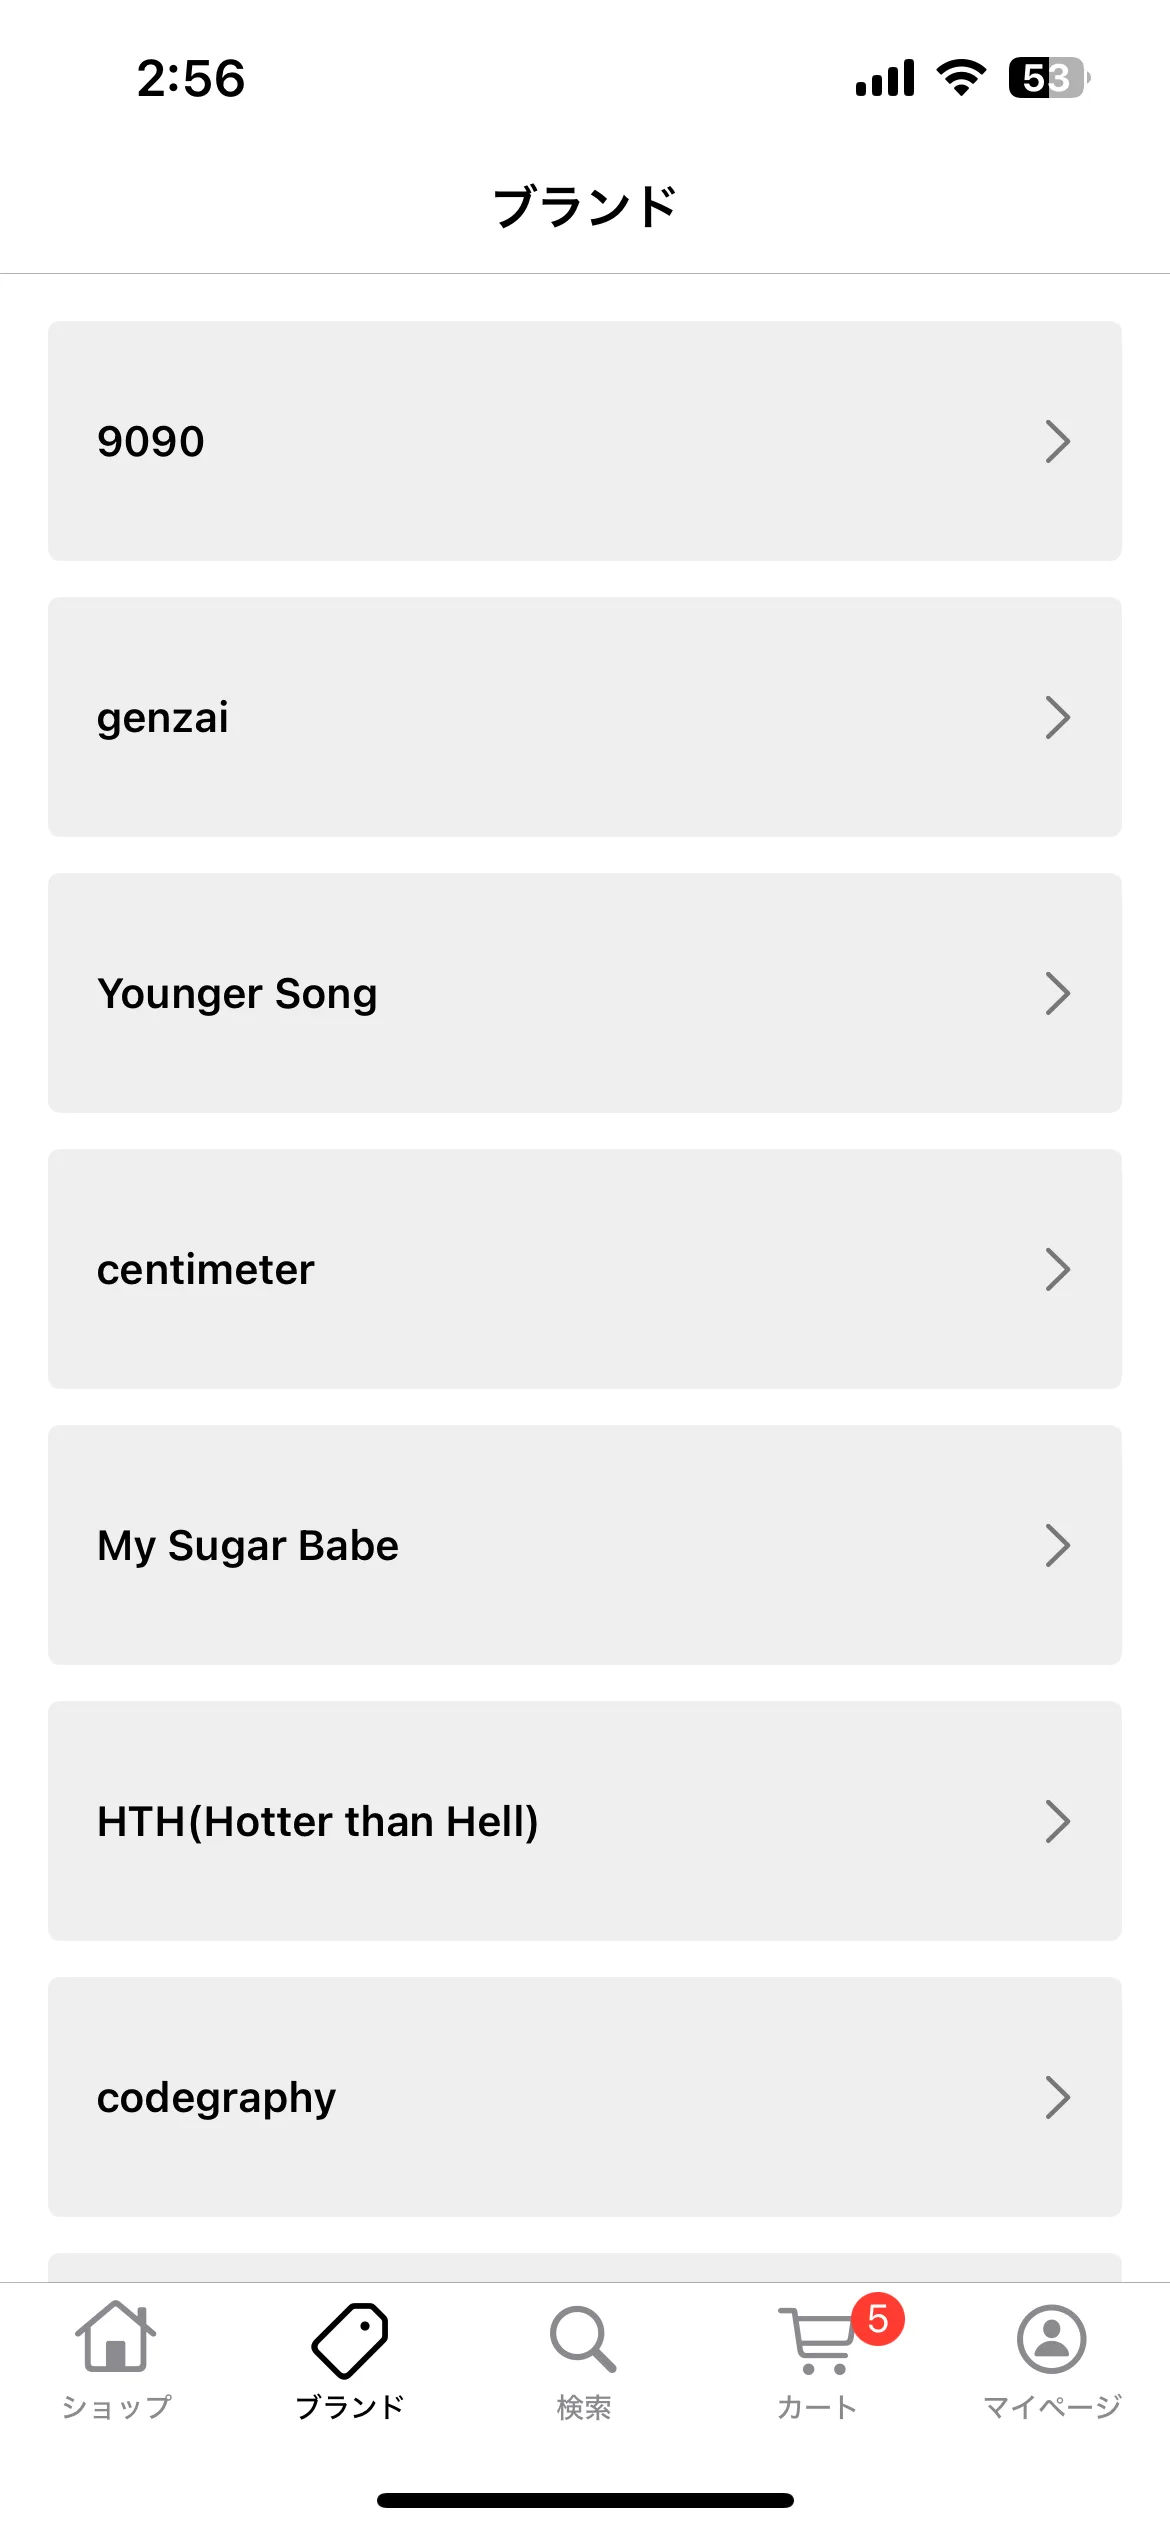Expand the 9090 brand chevron
Viewport: 1170px width, 2532px height.
coord(1057,441)
